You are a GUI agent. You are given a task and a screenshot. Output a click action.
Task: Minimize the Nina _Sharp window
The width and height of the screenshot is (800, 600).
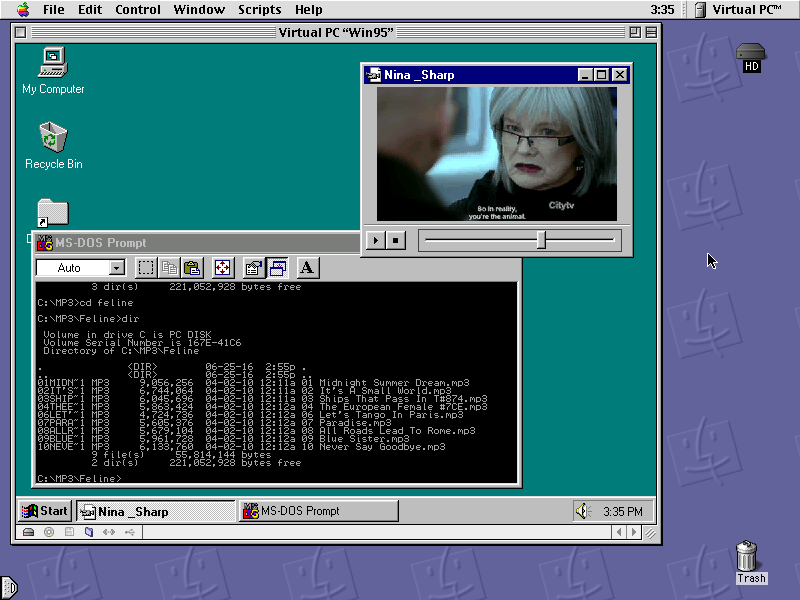tap(585, 75)
